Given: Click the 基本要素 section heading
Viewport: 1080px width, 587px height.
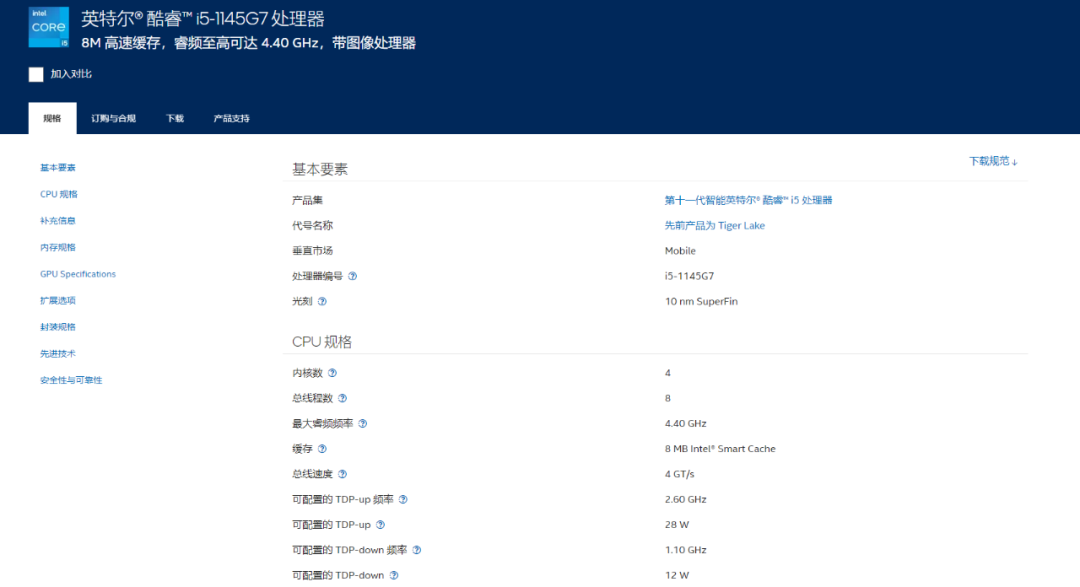Looking at the screenshot, I should [320, 169].
